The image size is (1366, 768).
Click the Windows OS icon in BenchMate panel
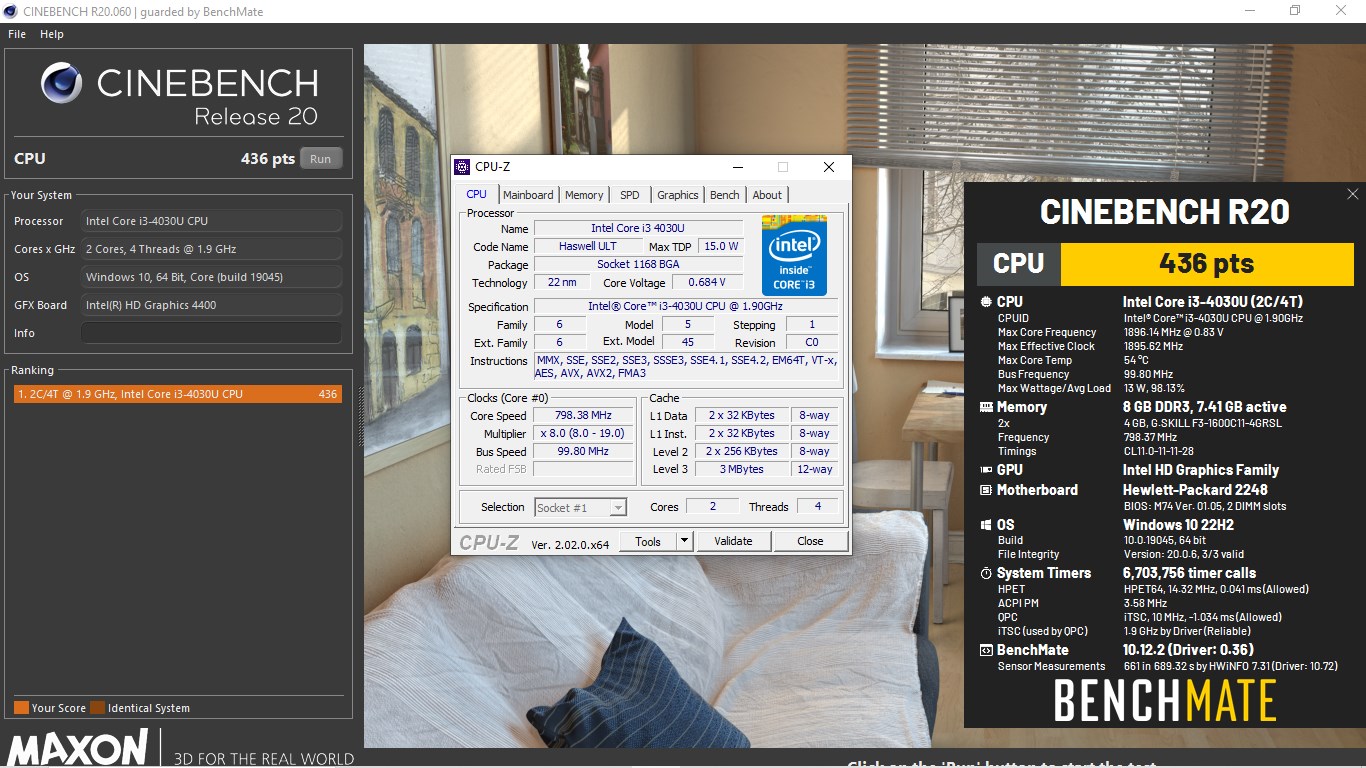tap(986, 525)
